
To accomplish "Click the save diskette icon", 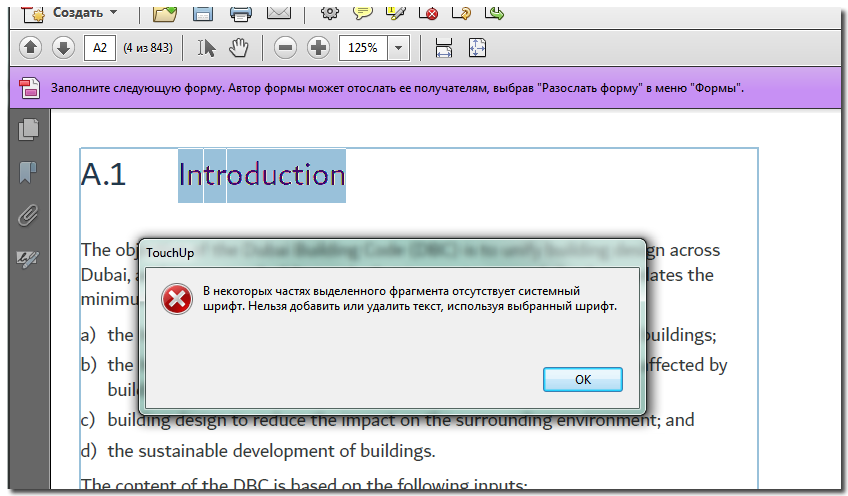I will click(x=202, y=13).
